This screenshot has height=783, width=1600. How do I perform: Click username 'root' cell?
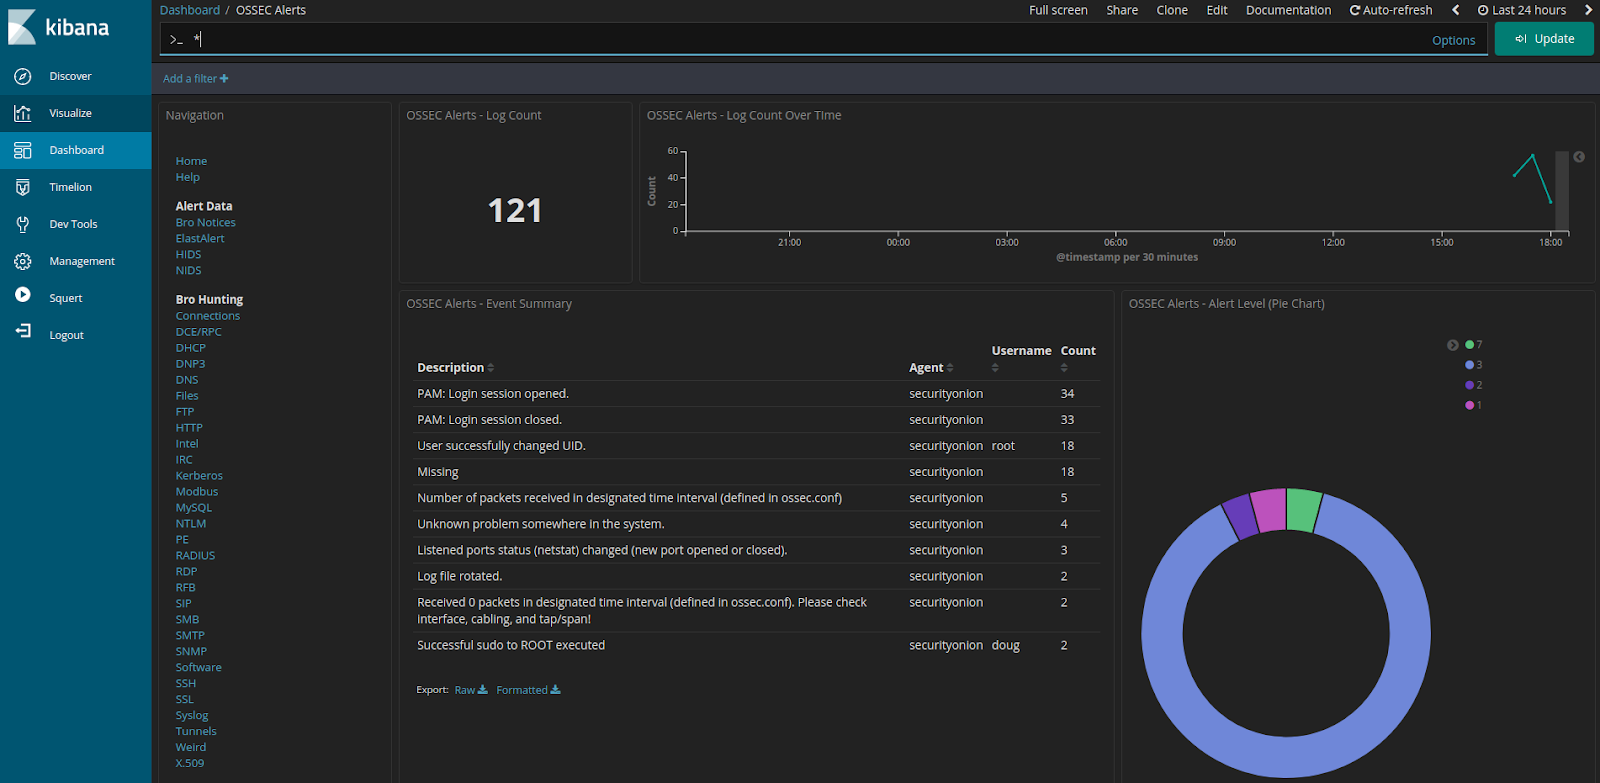(1003, 446)
